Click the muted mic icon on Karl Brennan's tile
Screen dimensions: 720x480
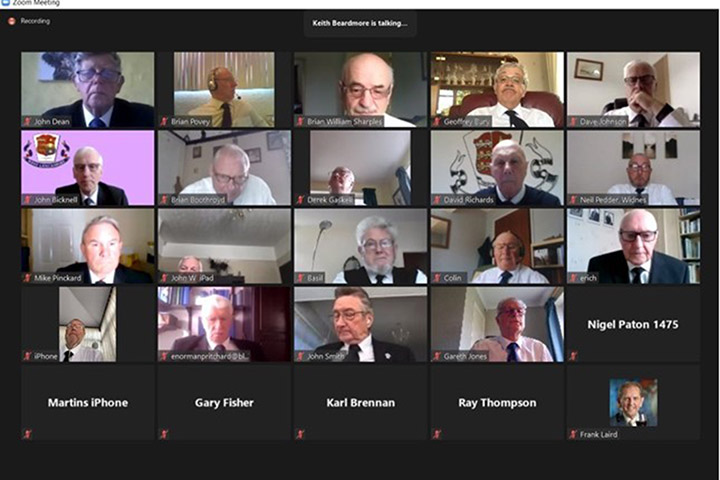(300, 434)
